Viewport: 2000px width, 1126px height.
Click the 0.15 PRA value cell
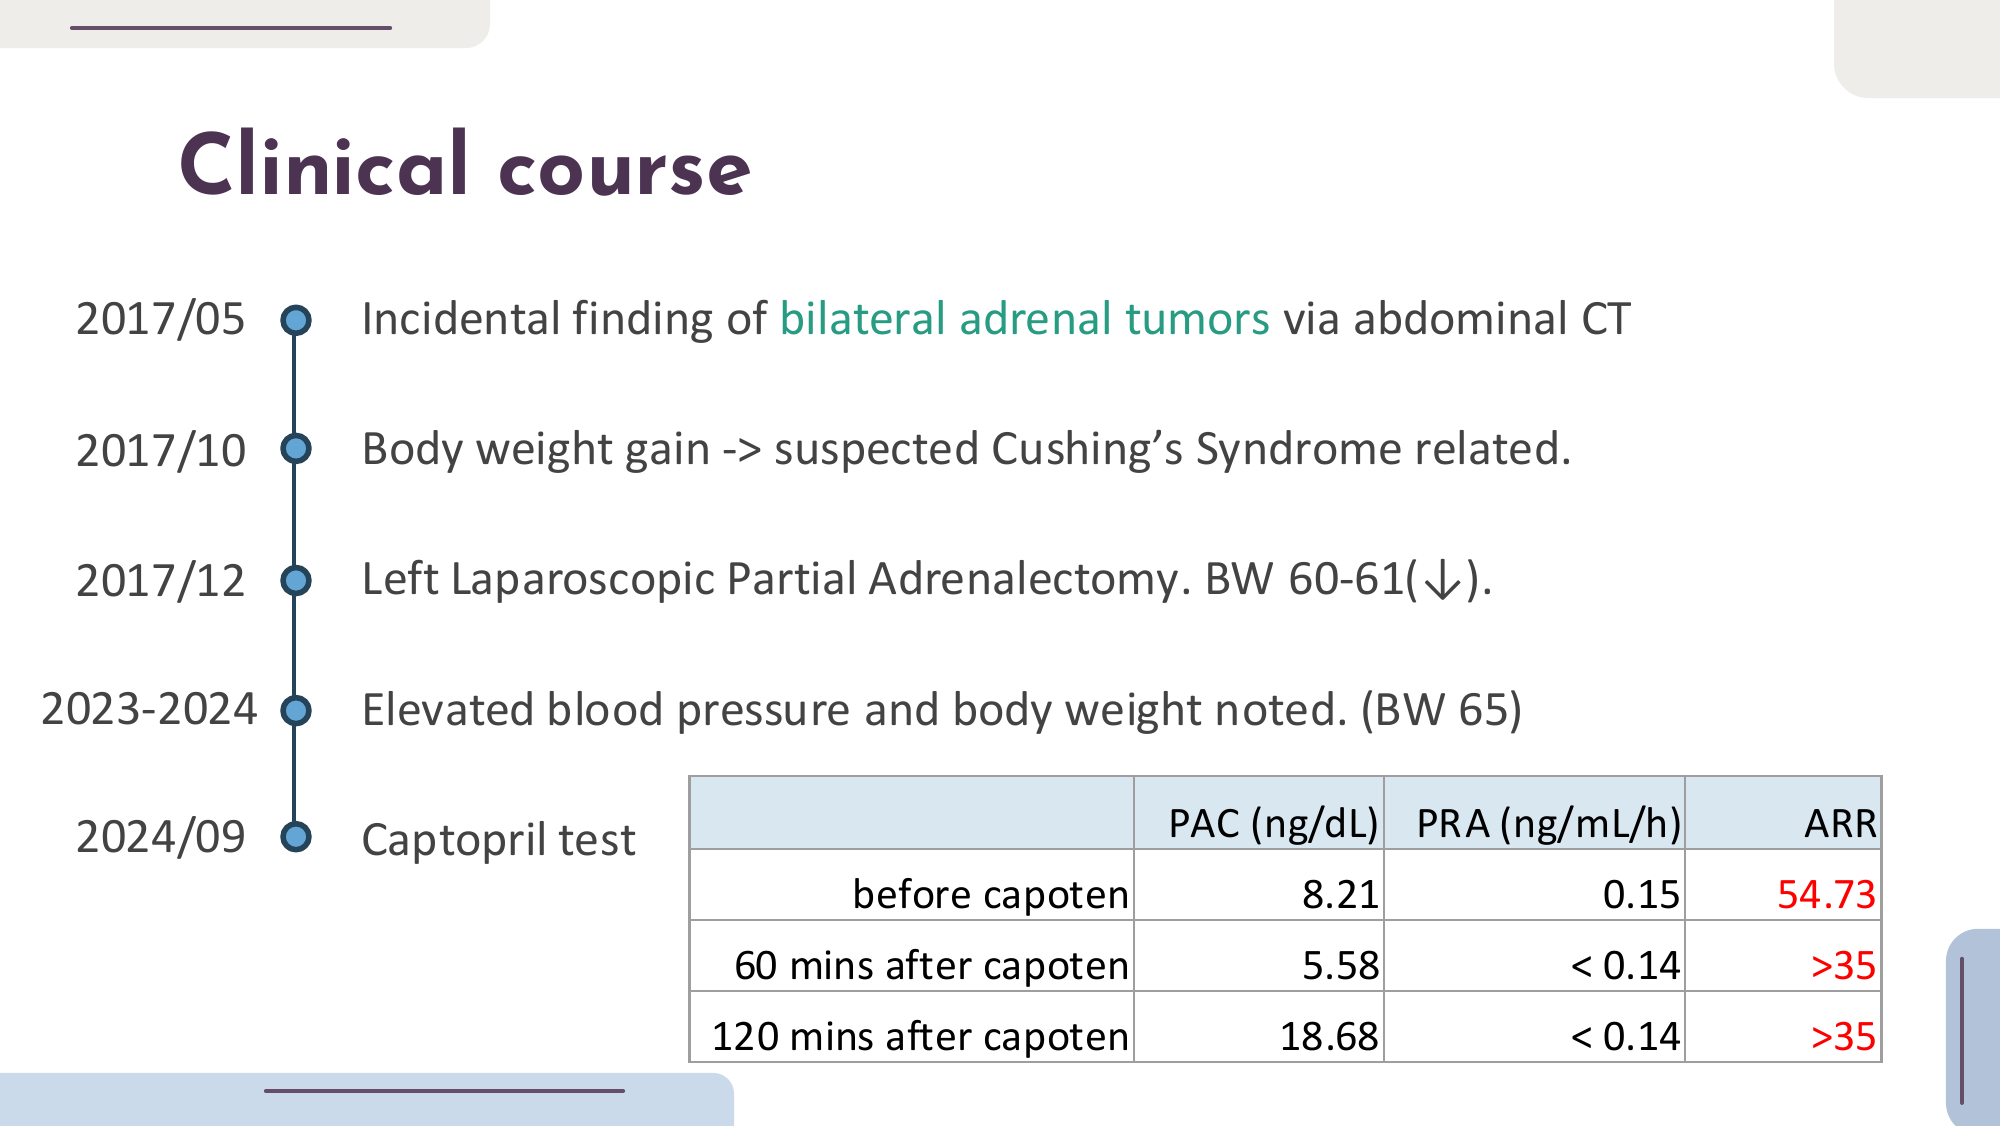(x=1640, y=894)
